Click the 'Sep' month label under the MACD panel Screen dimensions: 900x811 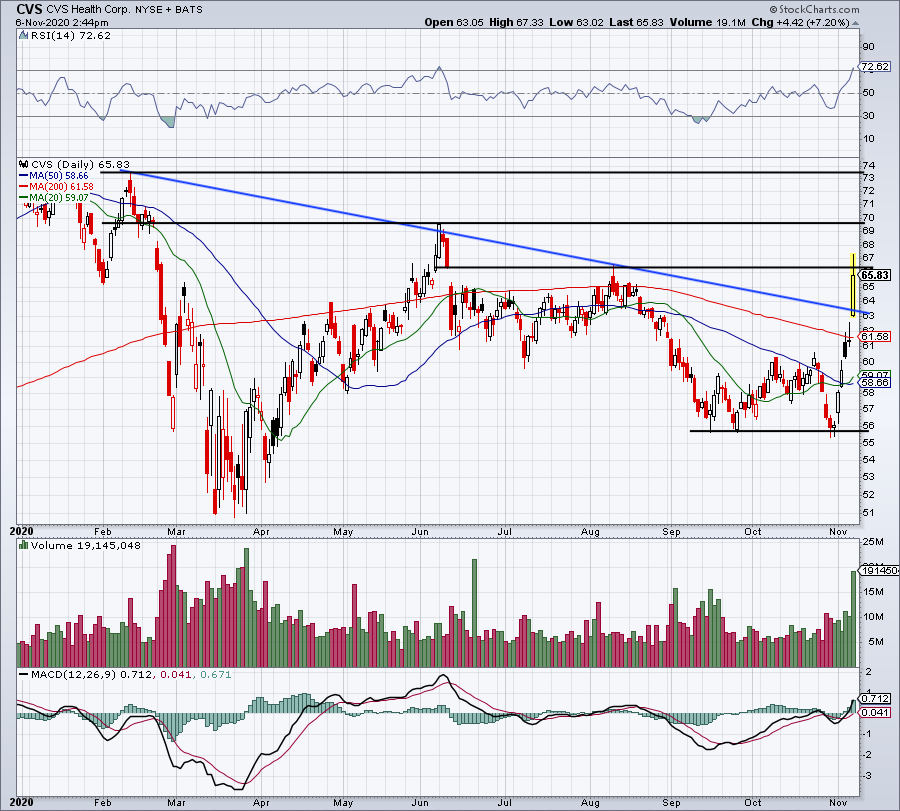[x=671, y=802]
